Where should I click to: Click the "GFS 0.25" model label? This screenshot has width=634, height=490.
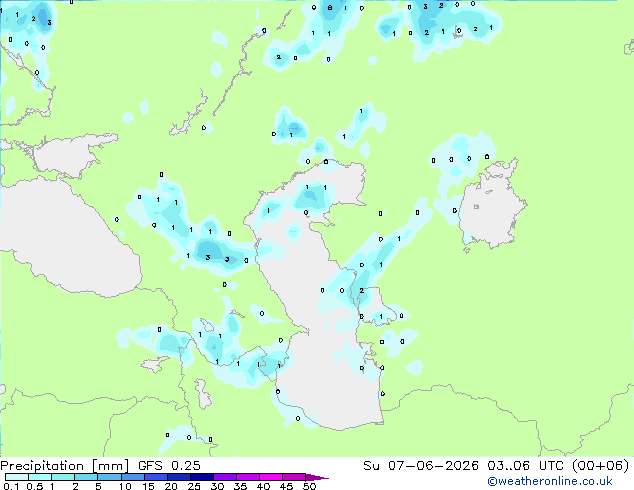pos(169,466)
